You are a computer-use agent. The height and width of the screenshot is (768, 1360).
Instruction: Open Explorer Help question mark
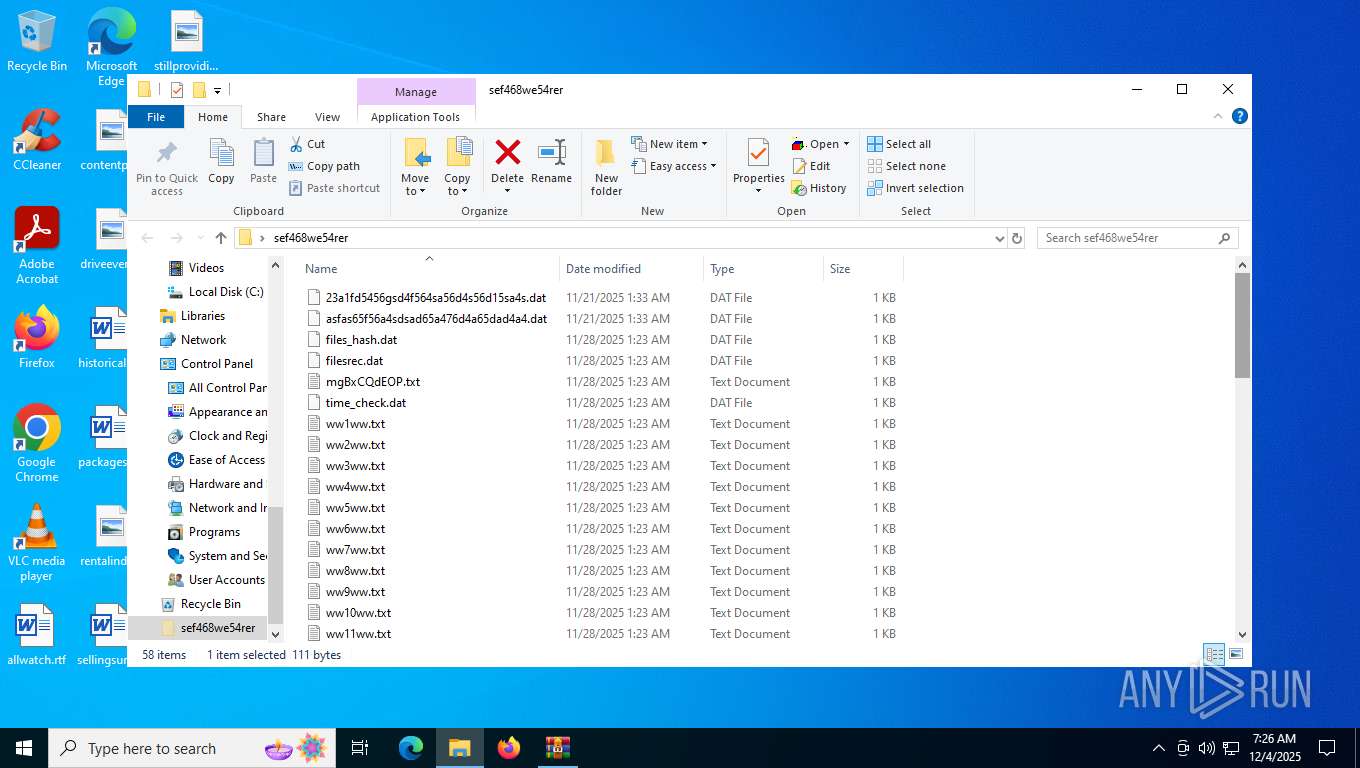click(x=1240, y=116)
